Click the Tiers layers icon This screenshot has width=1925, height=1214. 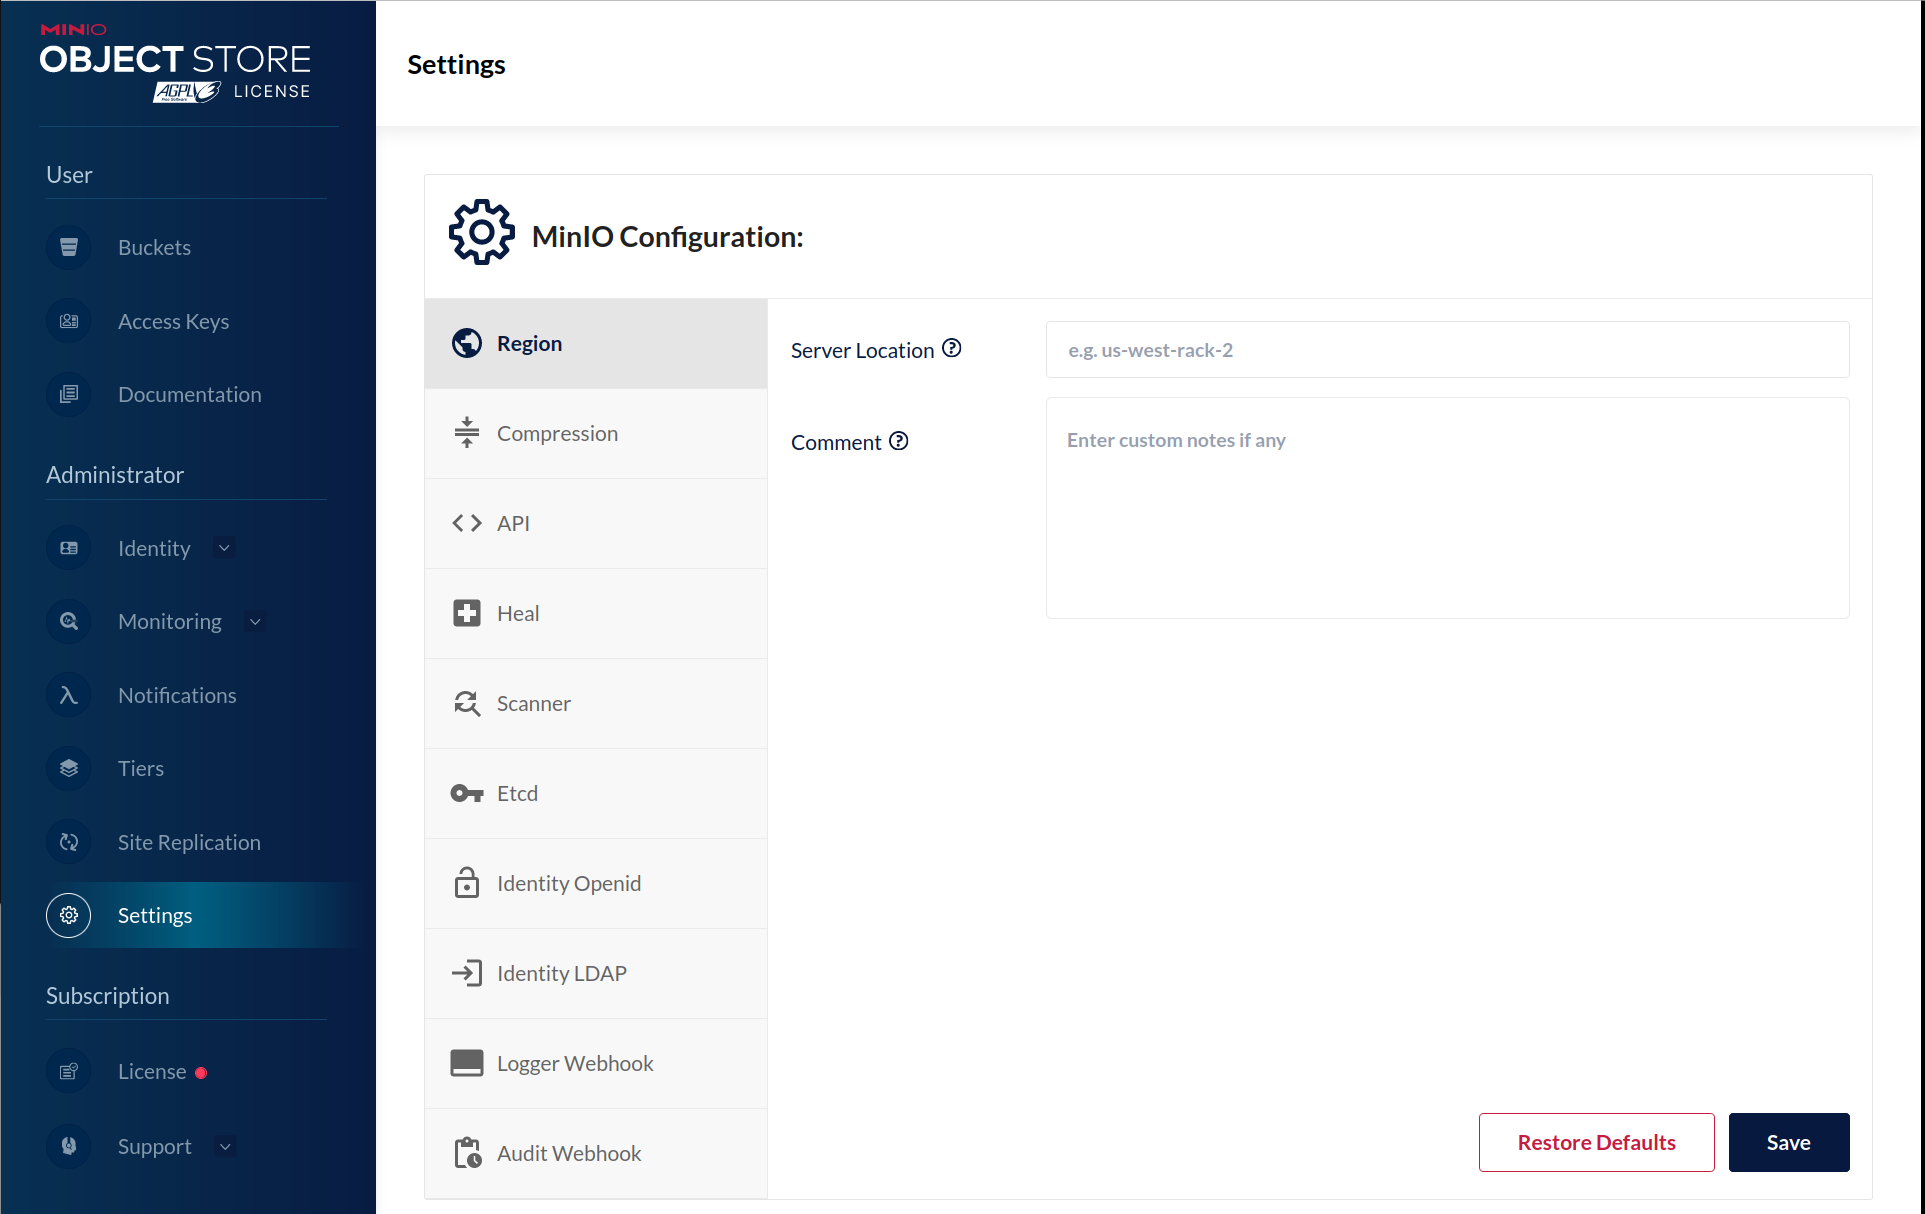(x=69, y=768)
